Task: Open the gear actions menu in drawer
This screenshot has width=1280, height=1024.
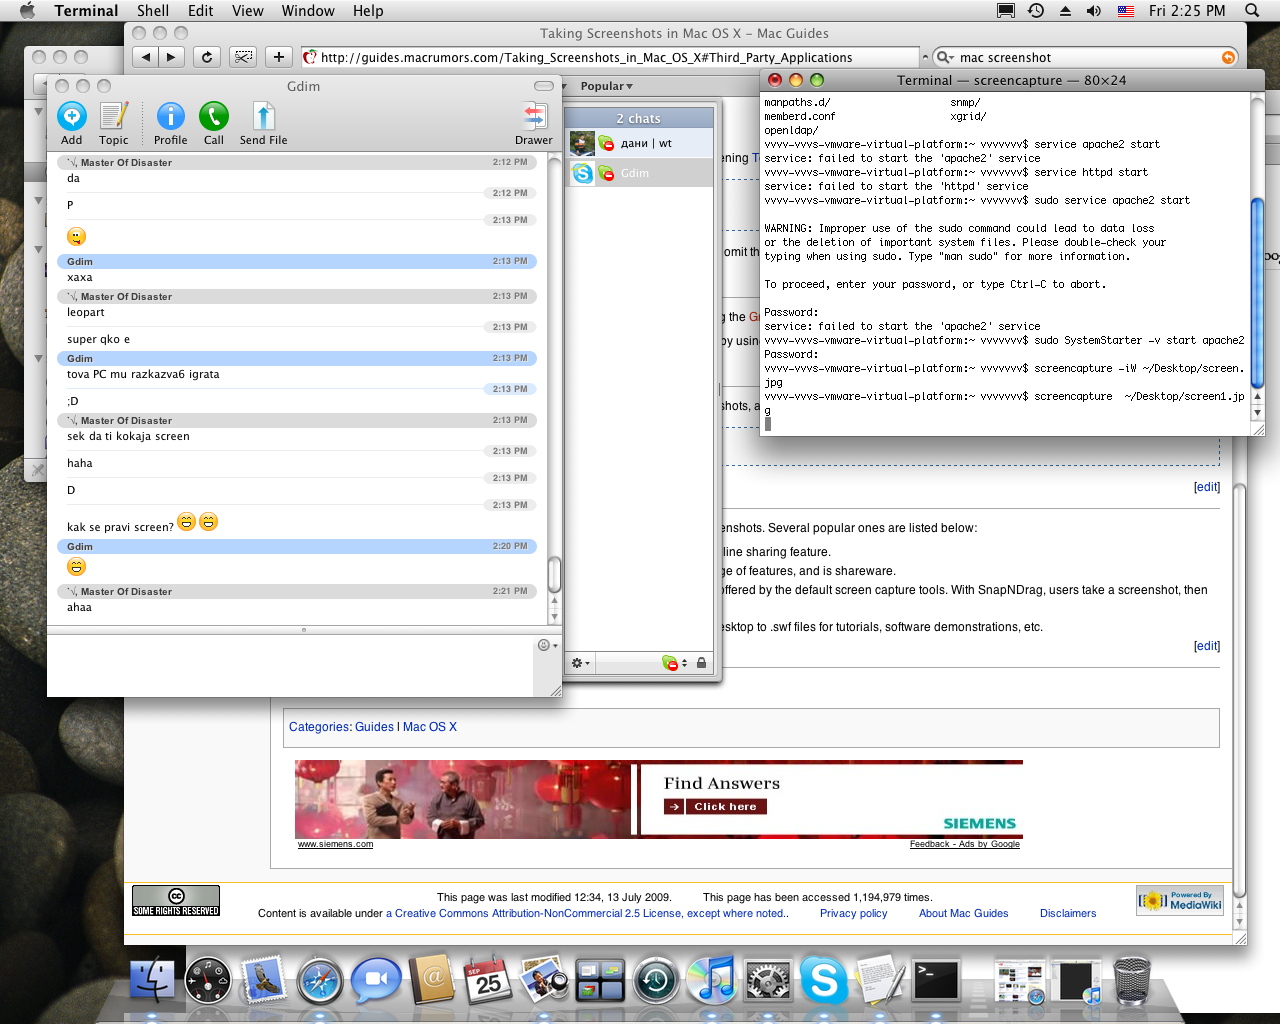Action: (x=579, y=663)
